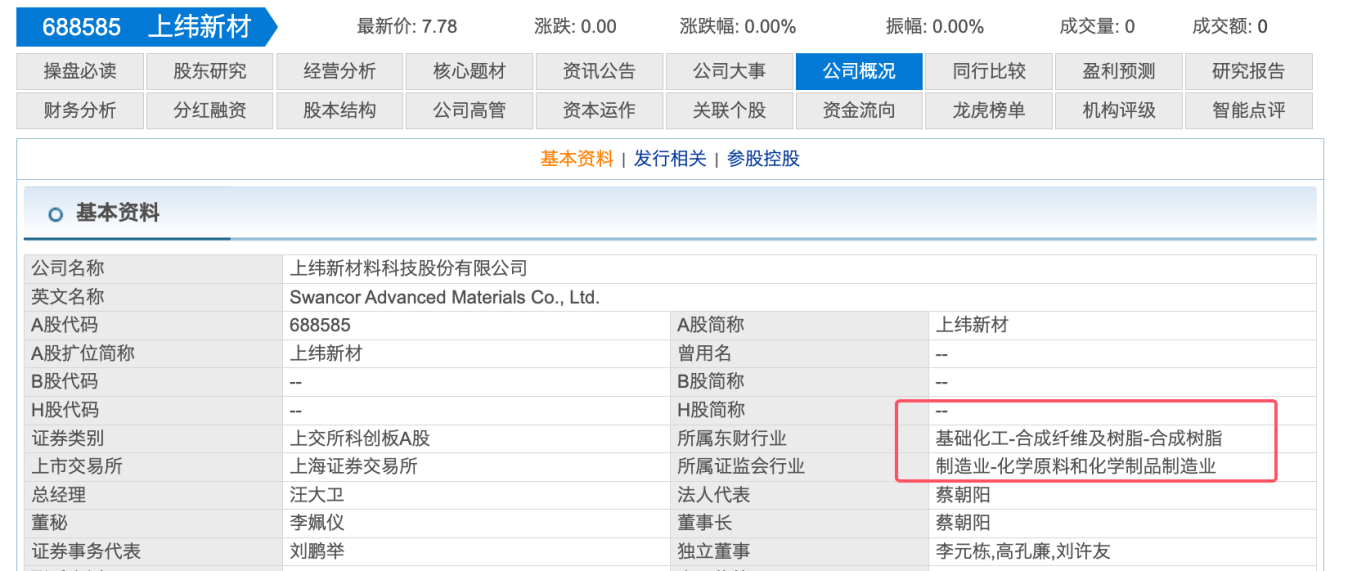1366x571 pixels.
Task: Select 法人代表 value 蔡朝阳
Action: 963,495
